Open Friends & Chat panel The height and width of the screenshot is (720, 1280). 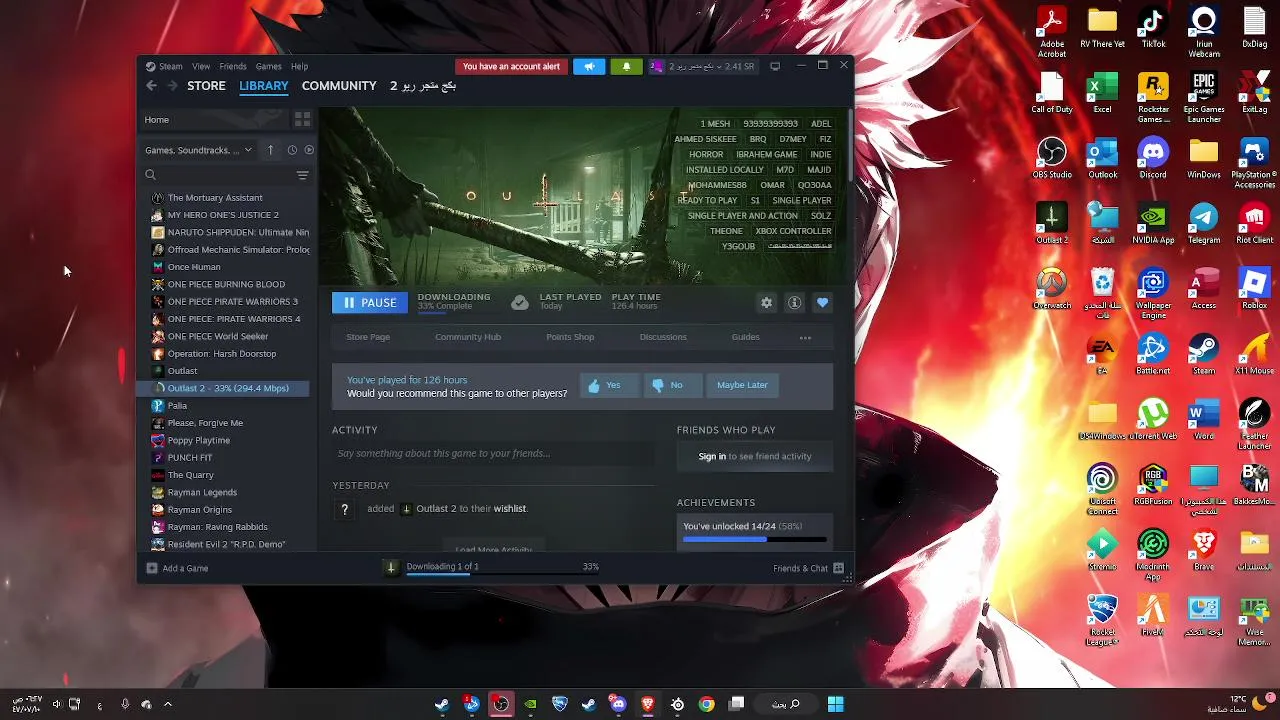tap(808, 568)
